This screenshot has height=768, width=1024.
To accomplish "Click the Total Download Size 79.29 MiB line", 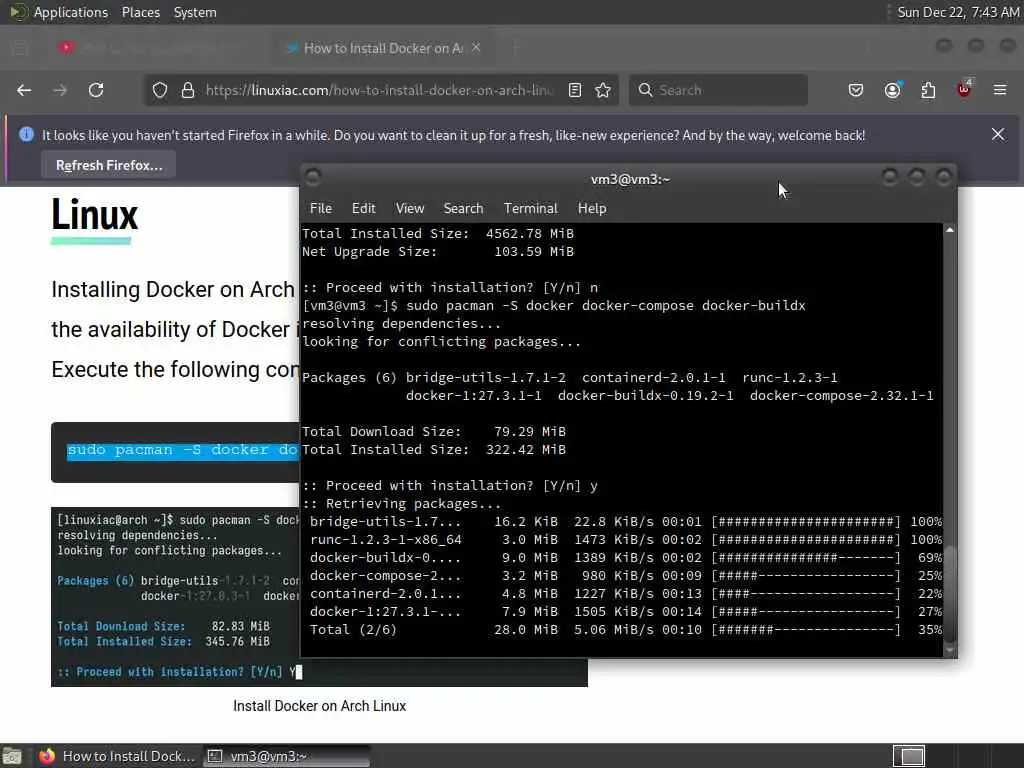I will pyautogui.click(x=434, y=432).
